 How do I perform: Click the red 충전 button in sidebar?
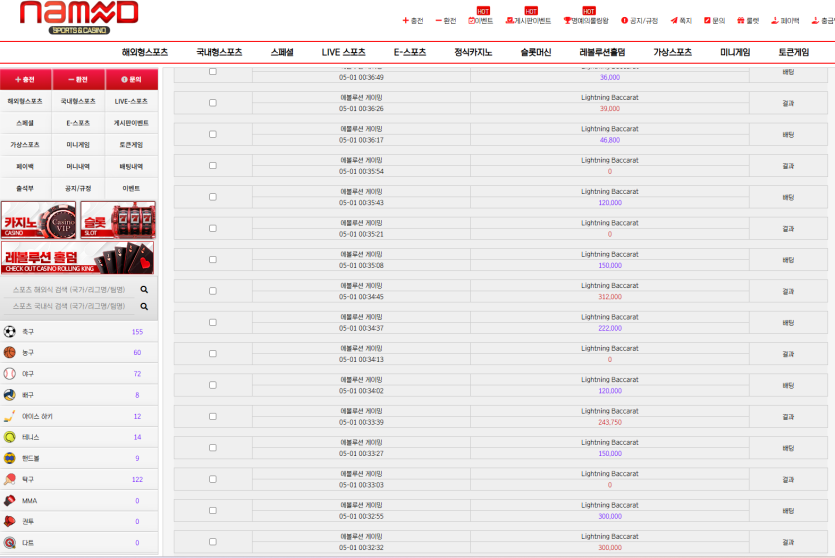(26, 79)
